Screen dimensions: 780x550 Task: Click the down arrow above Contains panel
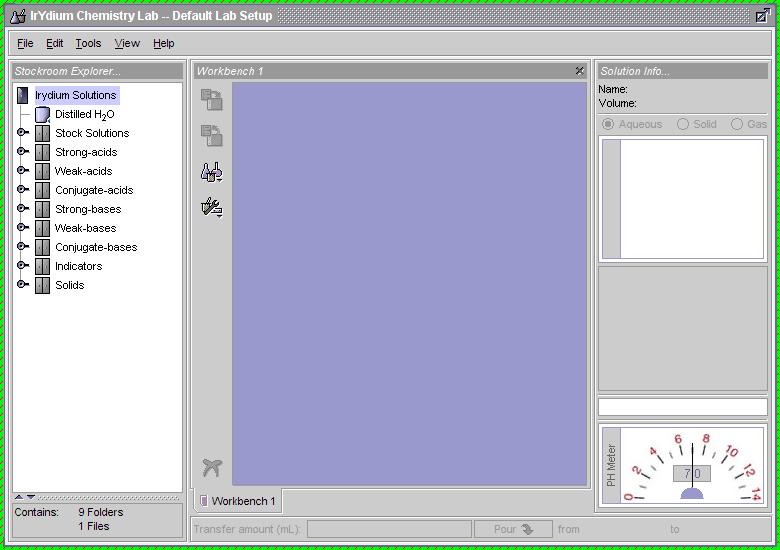[31, 497]
